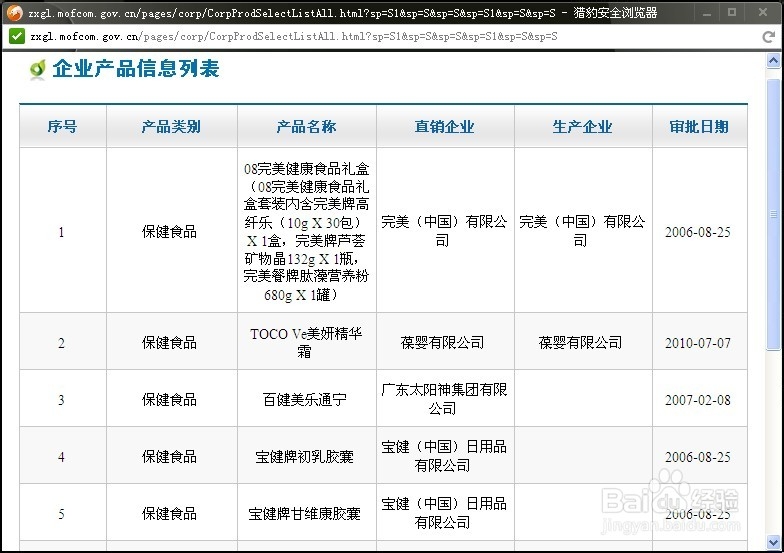Click serial number 1 cell

(62, 232)
